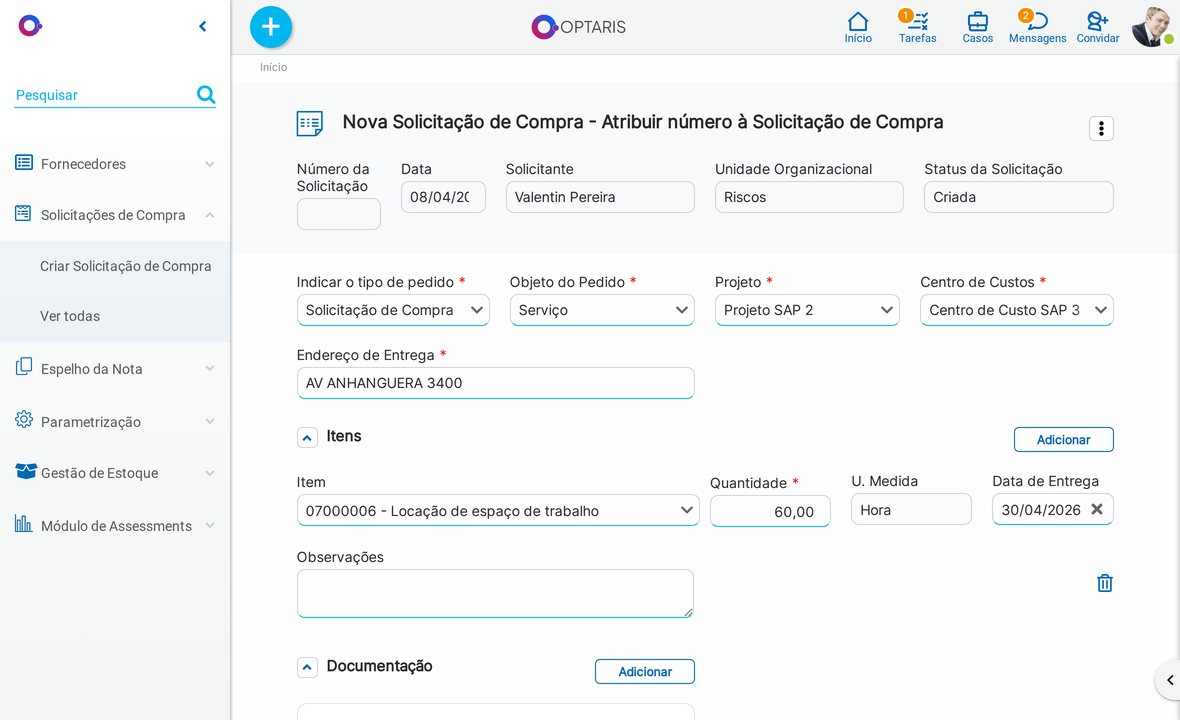1180x720 pixels.
Task: Open the Início home icon
Action: [858, 27]
